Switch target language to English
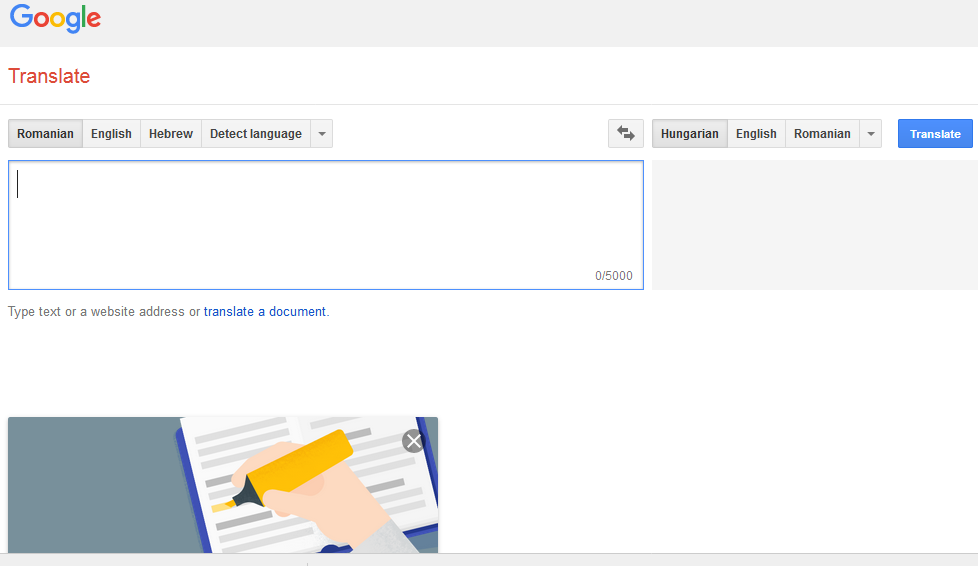The height and width of the screenshot is (566, 978). (756, 134)
